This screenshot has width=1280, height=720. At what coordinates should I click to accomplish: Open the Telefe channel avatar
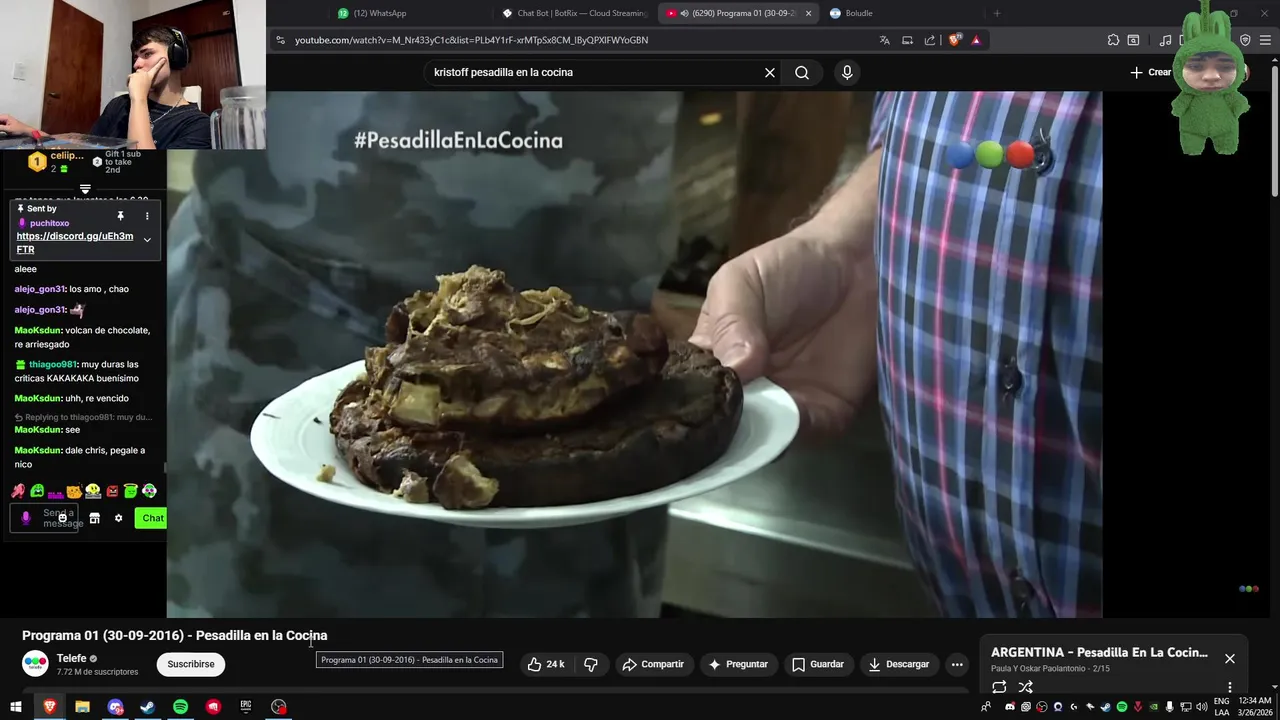click(35, 664)
